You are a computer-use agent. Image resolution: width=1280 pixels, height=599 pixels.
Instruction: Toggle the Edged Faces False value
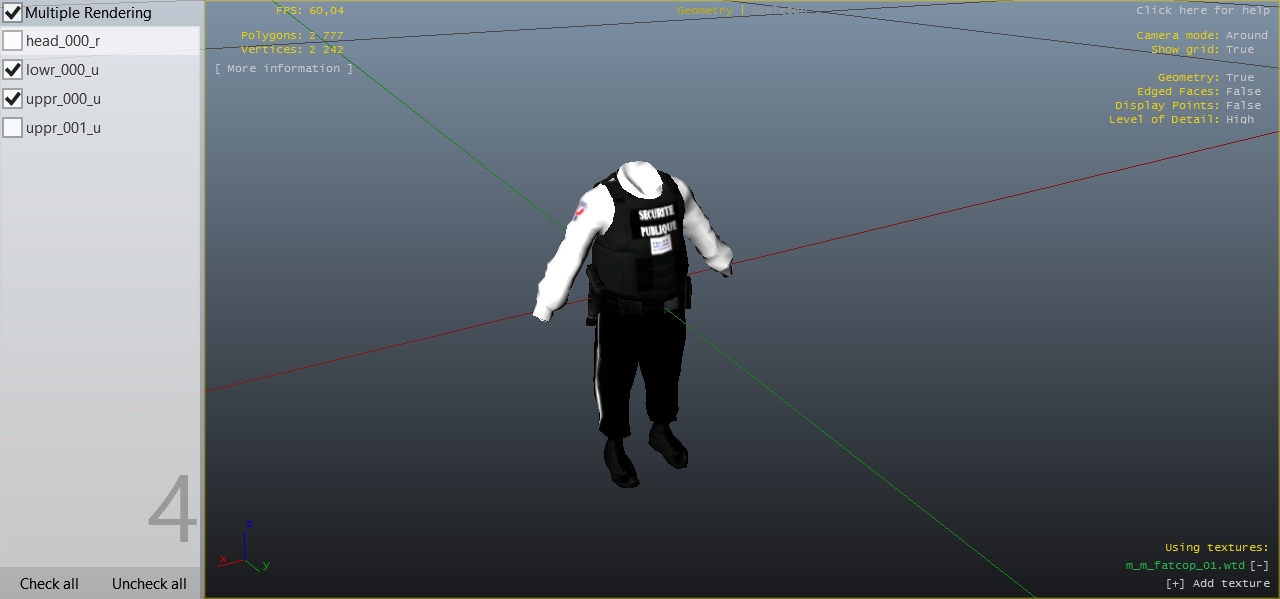pos(1244,92)
